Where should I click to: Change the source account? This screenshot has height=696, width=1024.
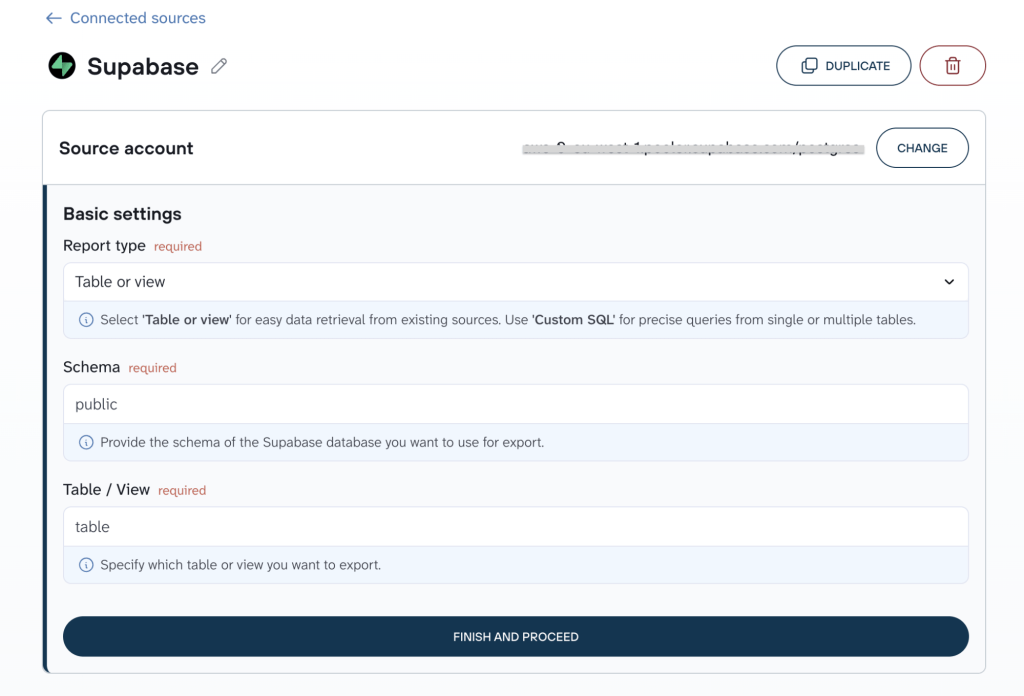921,148
